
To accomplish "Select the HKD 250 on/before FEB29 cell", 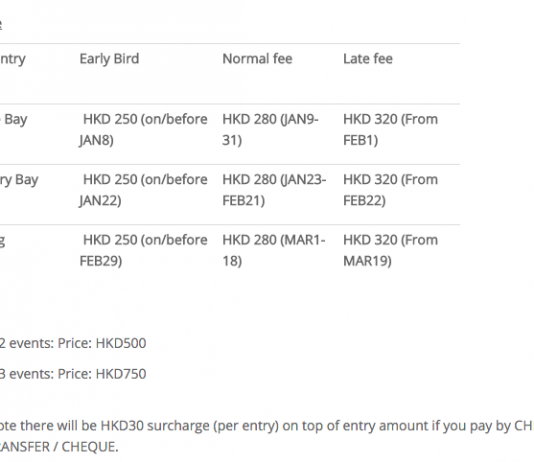I will click(x=143, y=251).
